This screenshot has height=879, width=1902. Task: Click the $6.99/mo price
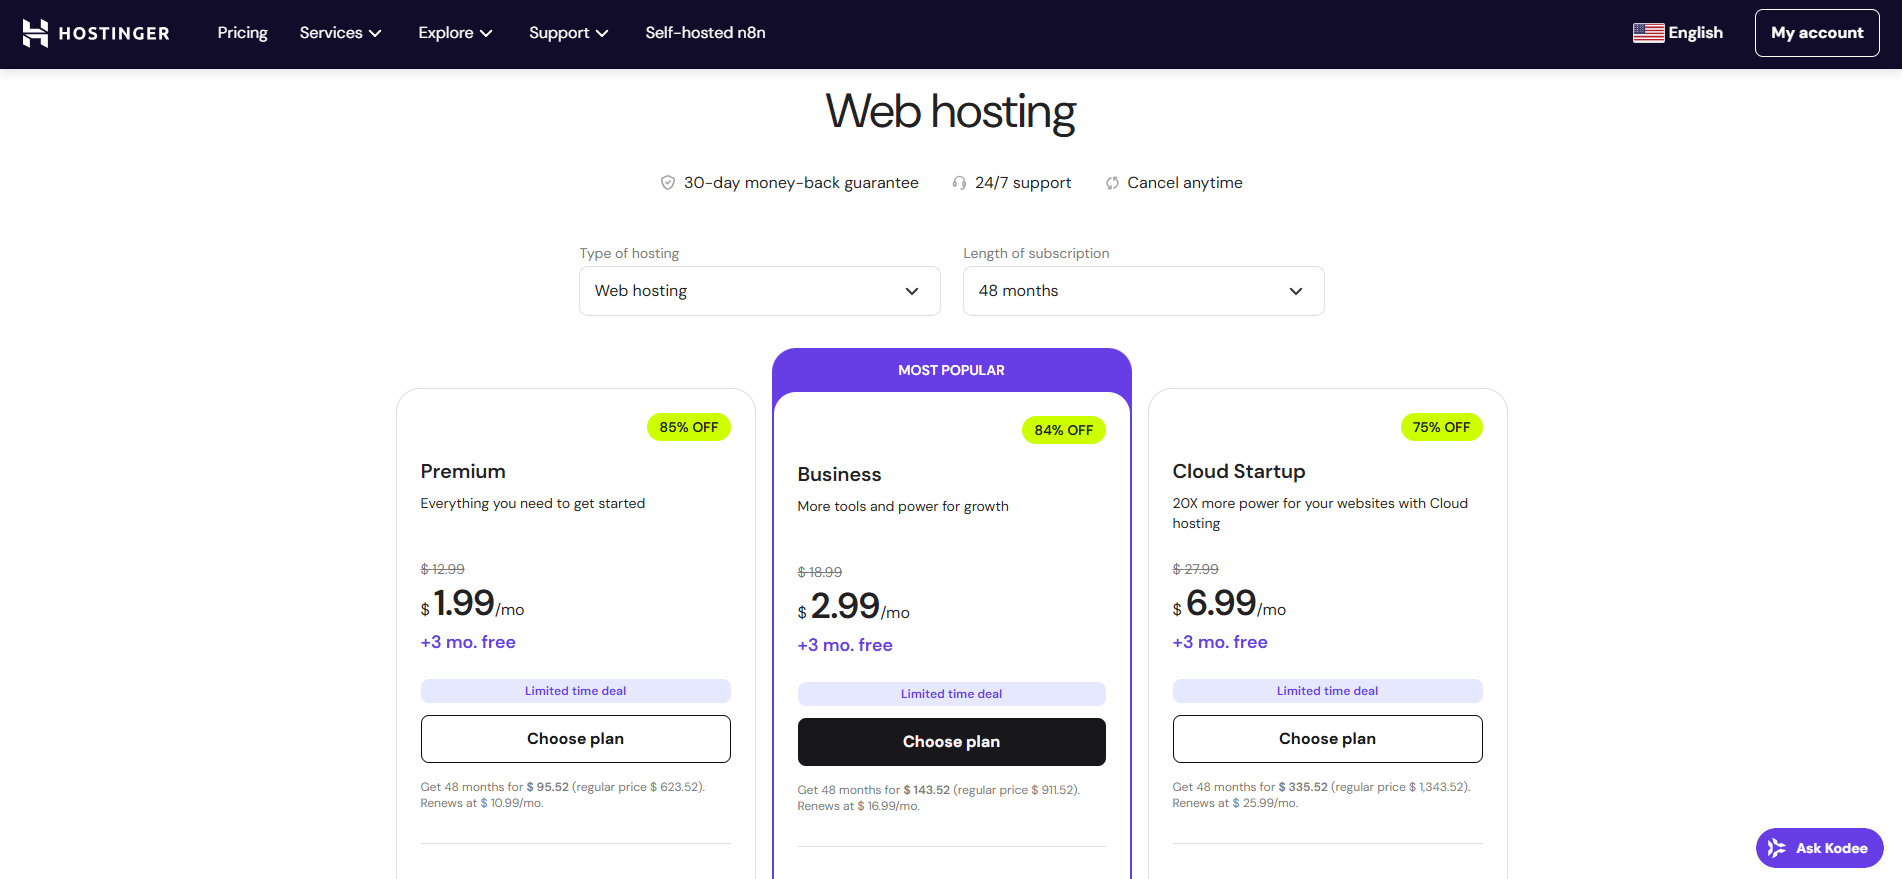click(1229, 603)
